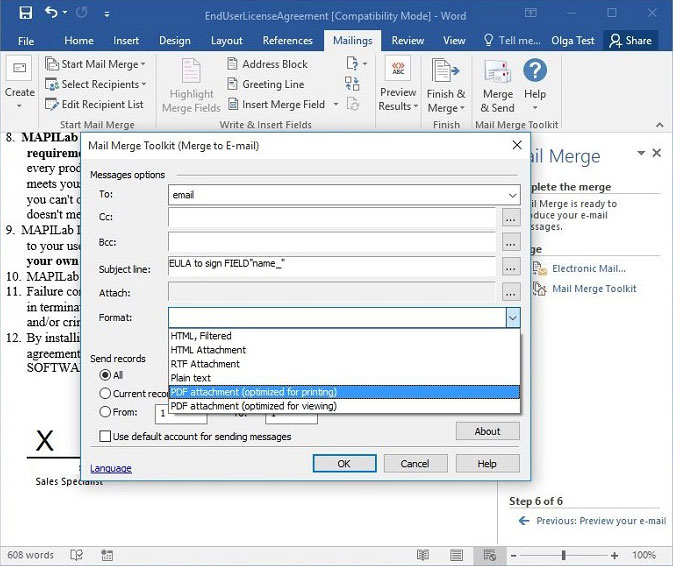Open the Select Recipients menu

[95, 85]
